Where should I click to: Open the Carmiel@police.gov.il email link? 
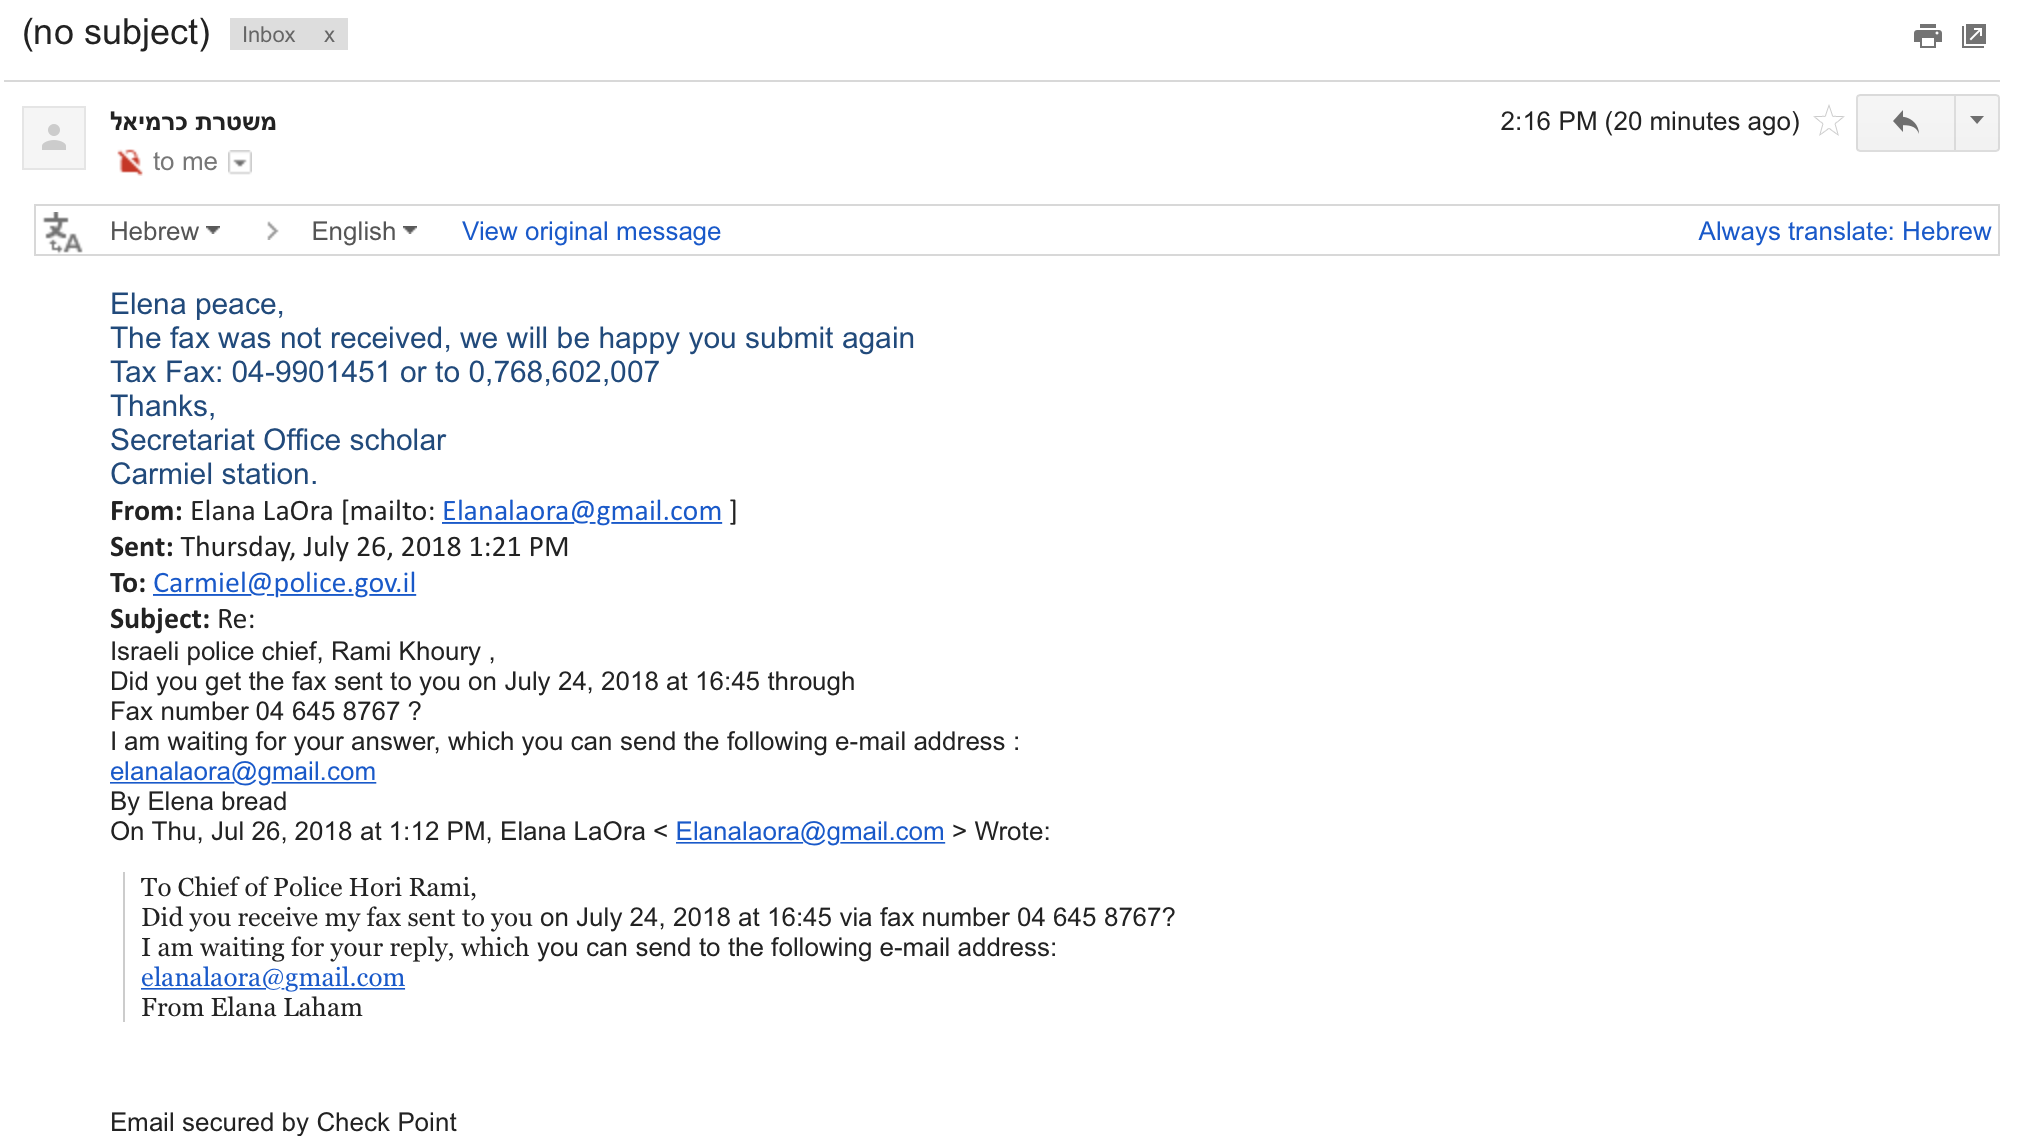284,583
